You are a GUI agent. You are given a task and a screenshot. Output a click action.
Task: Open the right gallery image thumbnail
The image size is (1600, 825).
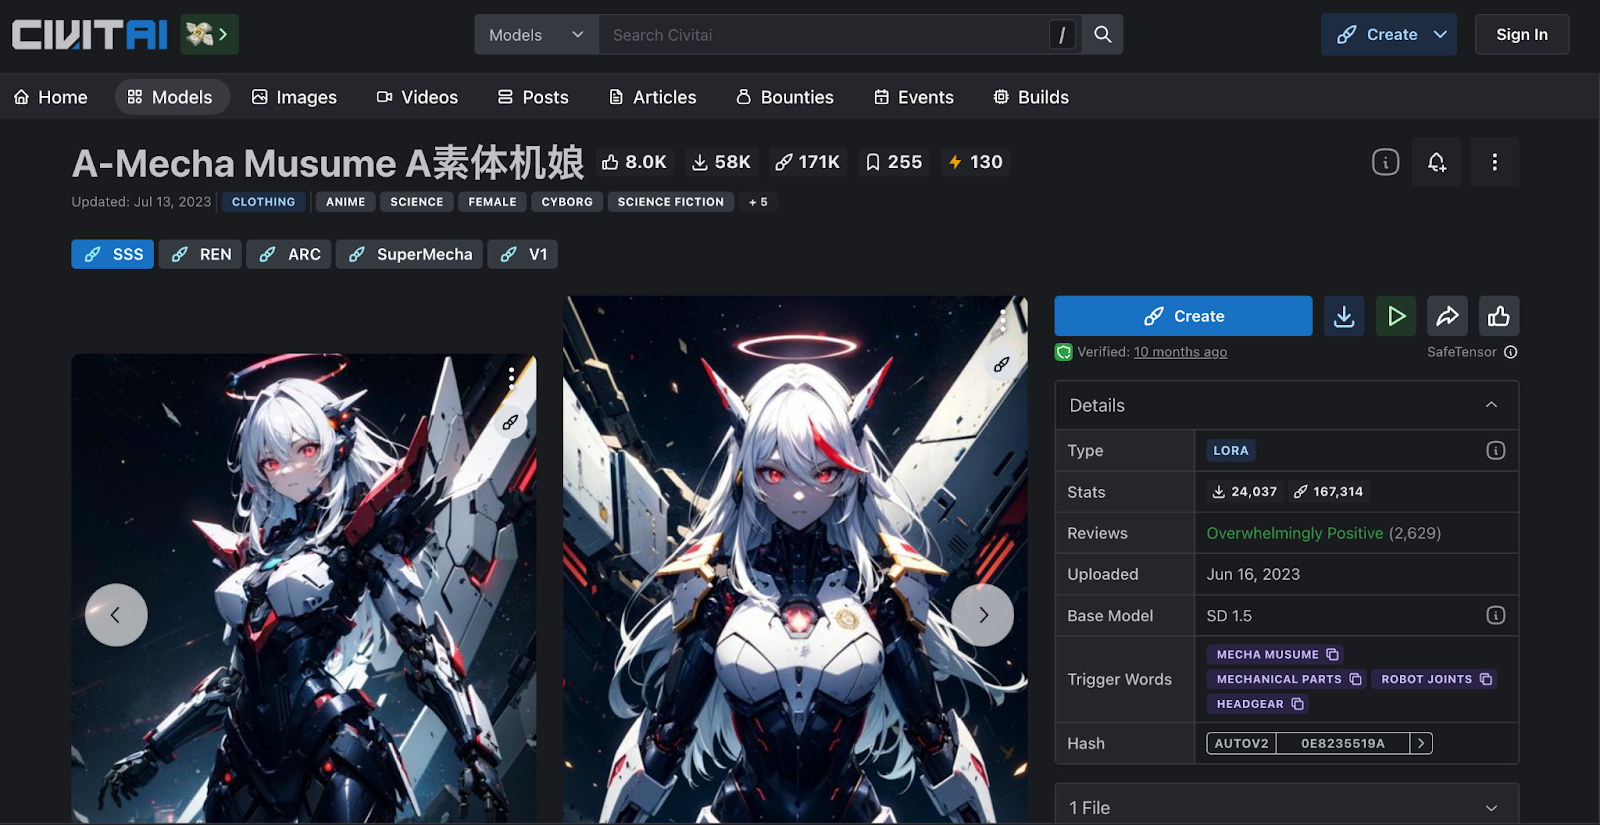(x=795, y=560)
